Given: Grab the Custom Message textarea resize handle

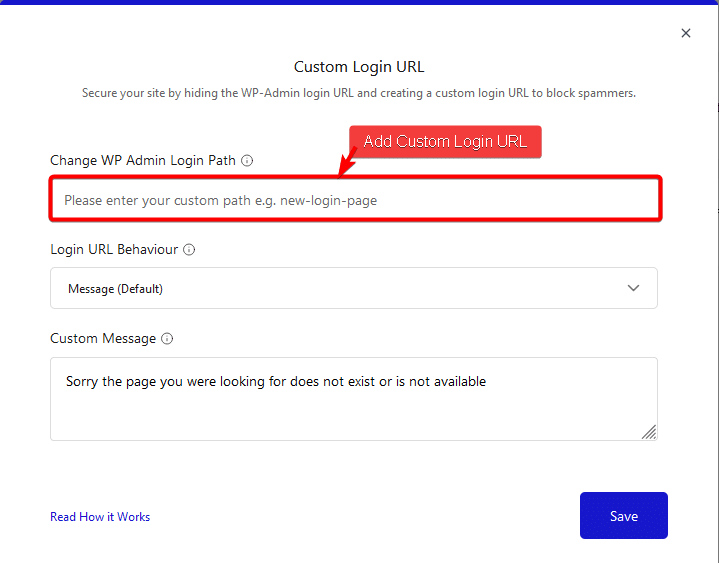Looking at the screenshot, I should (649, 432).
